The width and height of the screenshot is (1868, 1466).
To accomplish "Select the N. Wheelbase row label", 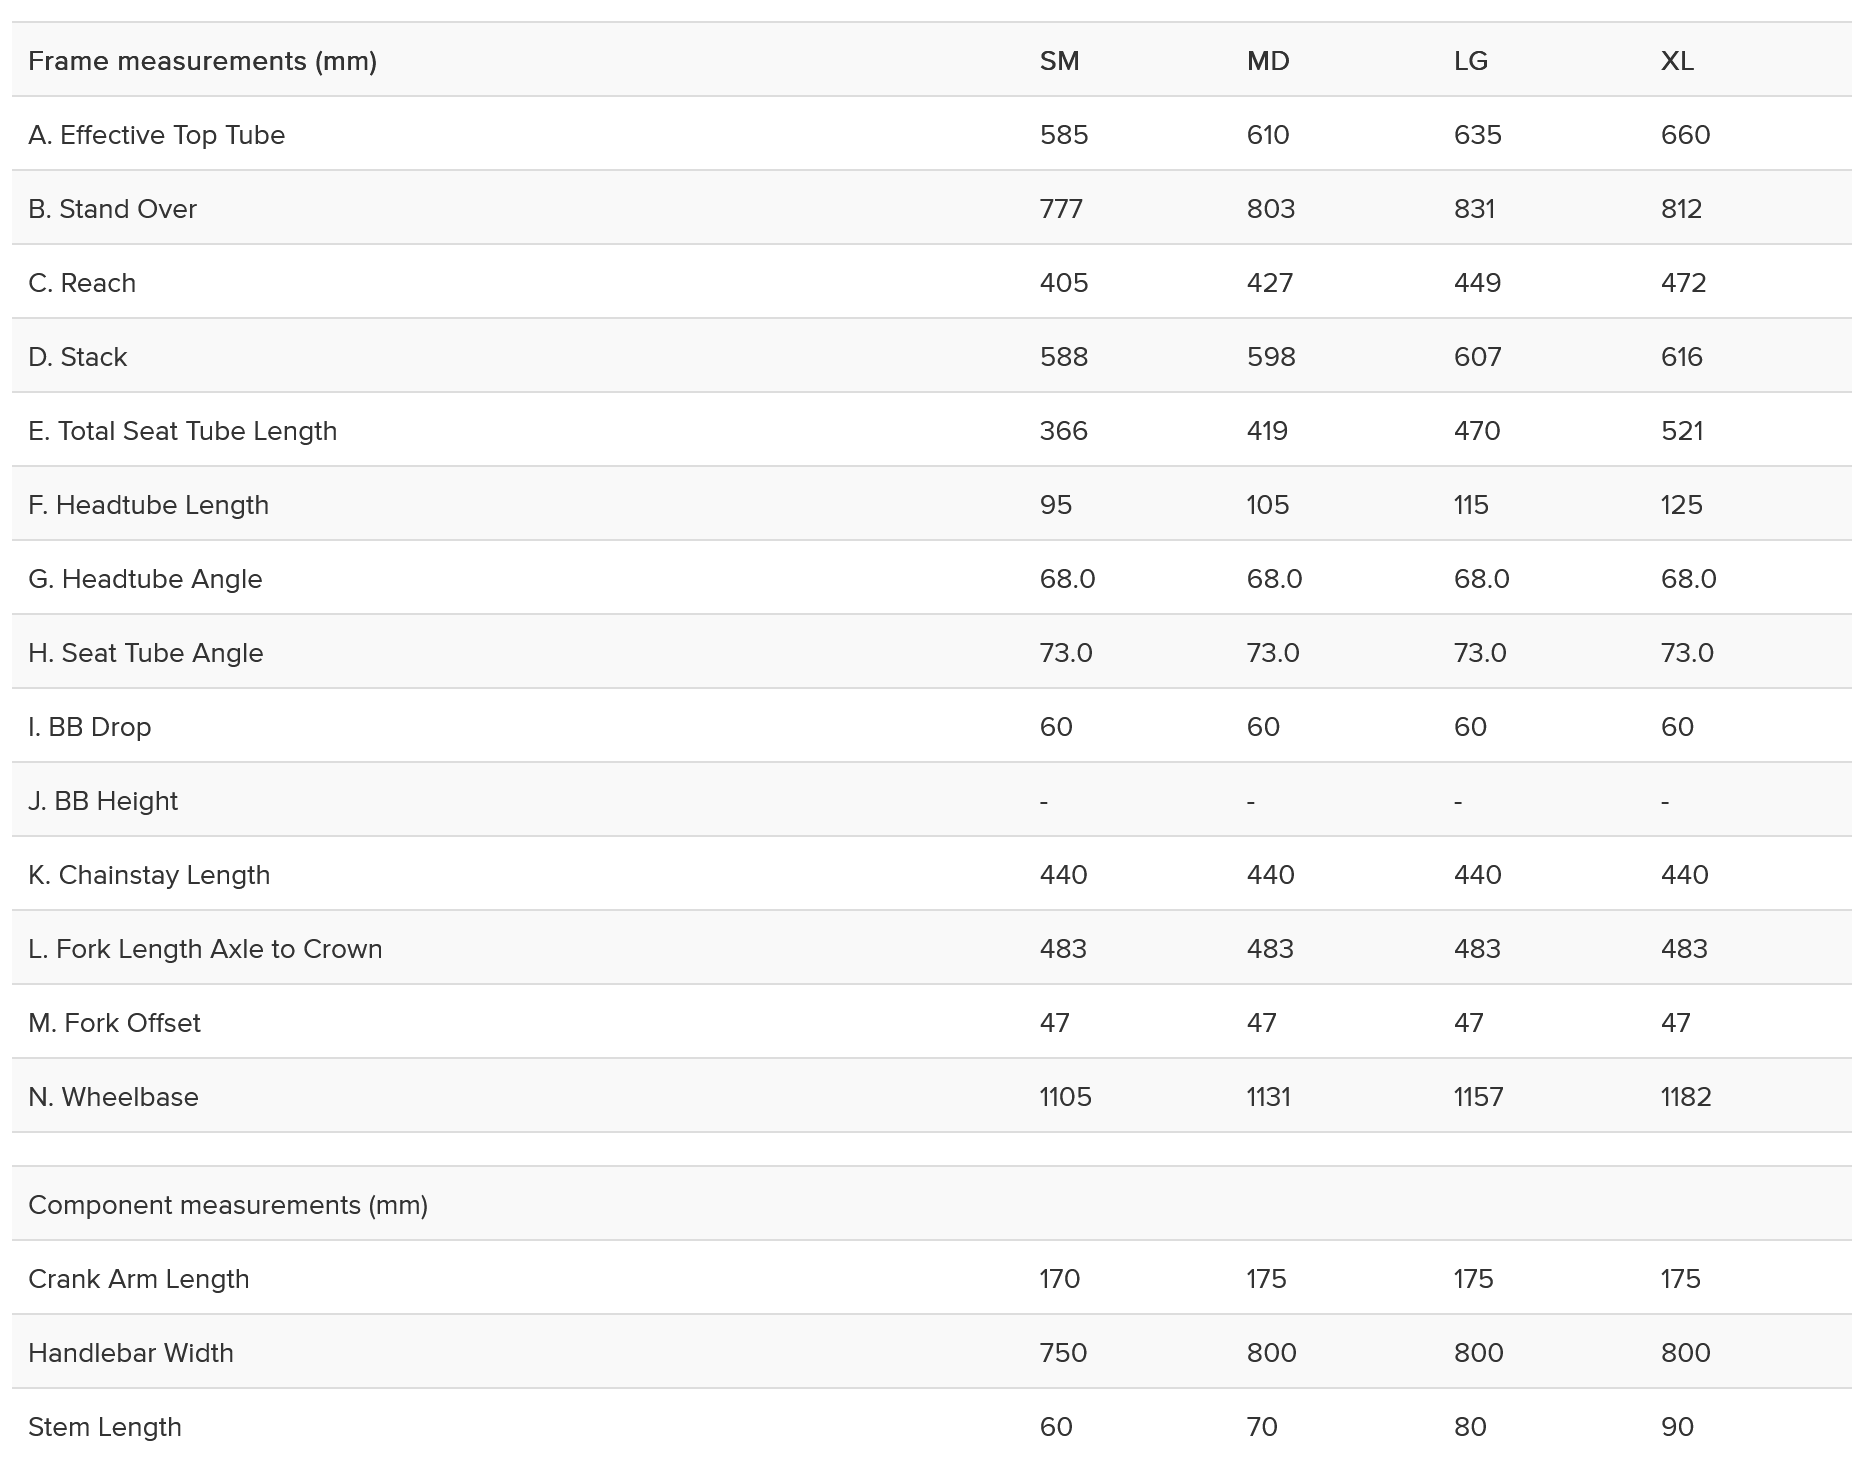I will 113,1097.
